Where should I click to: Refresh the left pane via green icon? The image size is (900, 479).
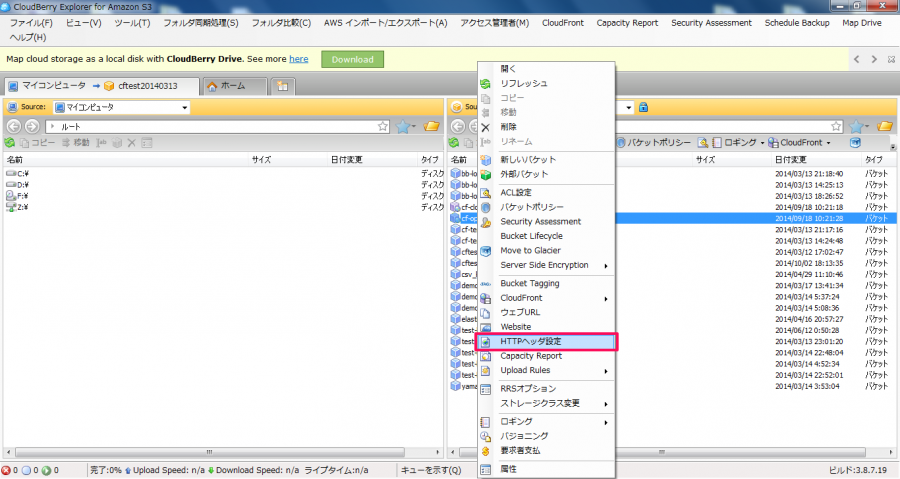(10, 143)
